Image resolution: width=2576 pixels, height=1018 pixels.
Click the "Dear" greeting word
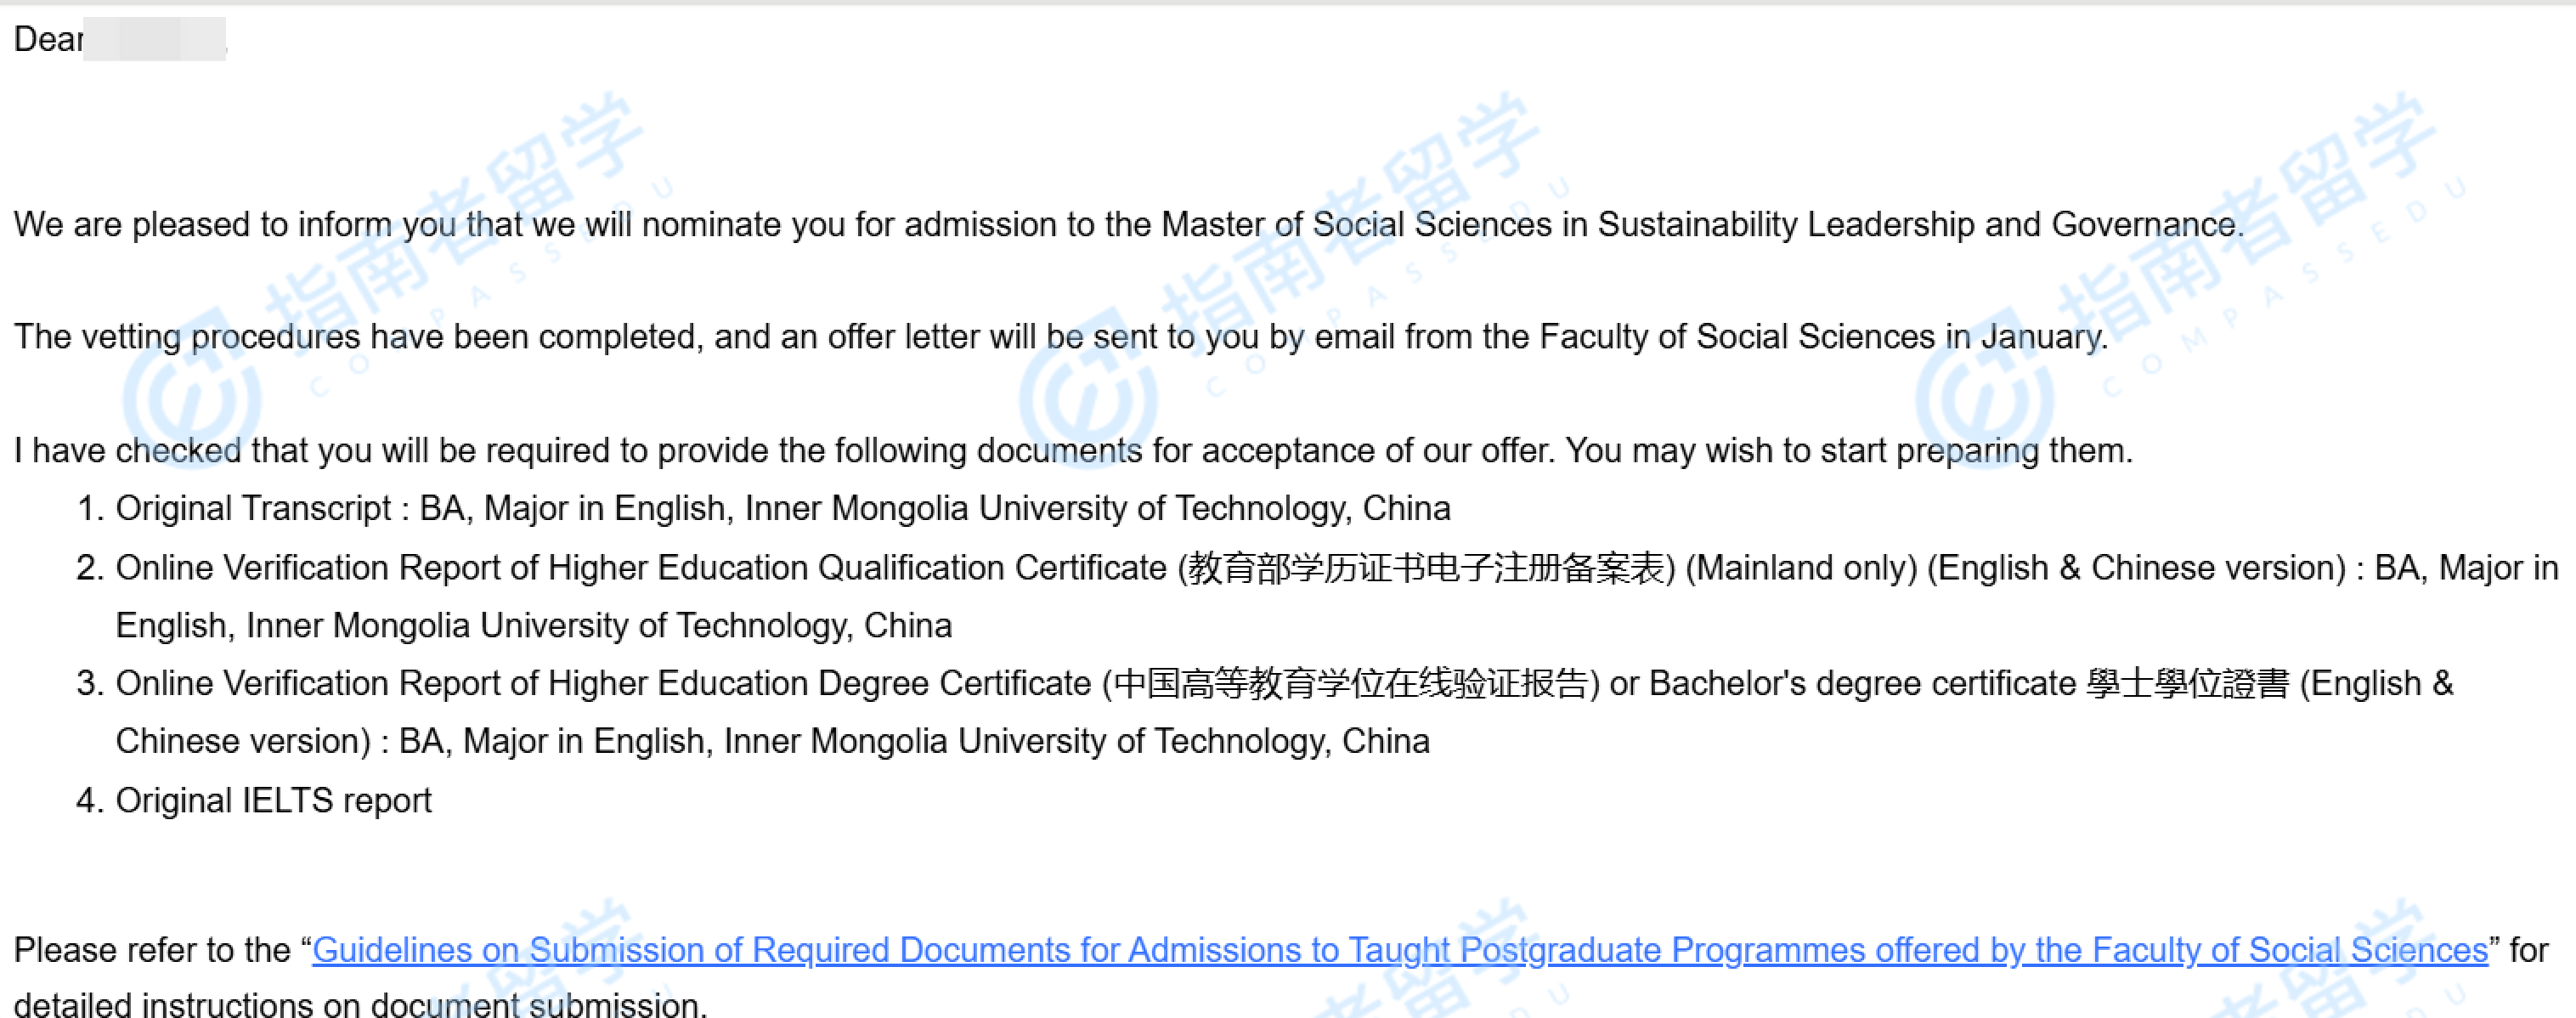(x=47, y=39)
